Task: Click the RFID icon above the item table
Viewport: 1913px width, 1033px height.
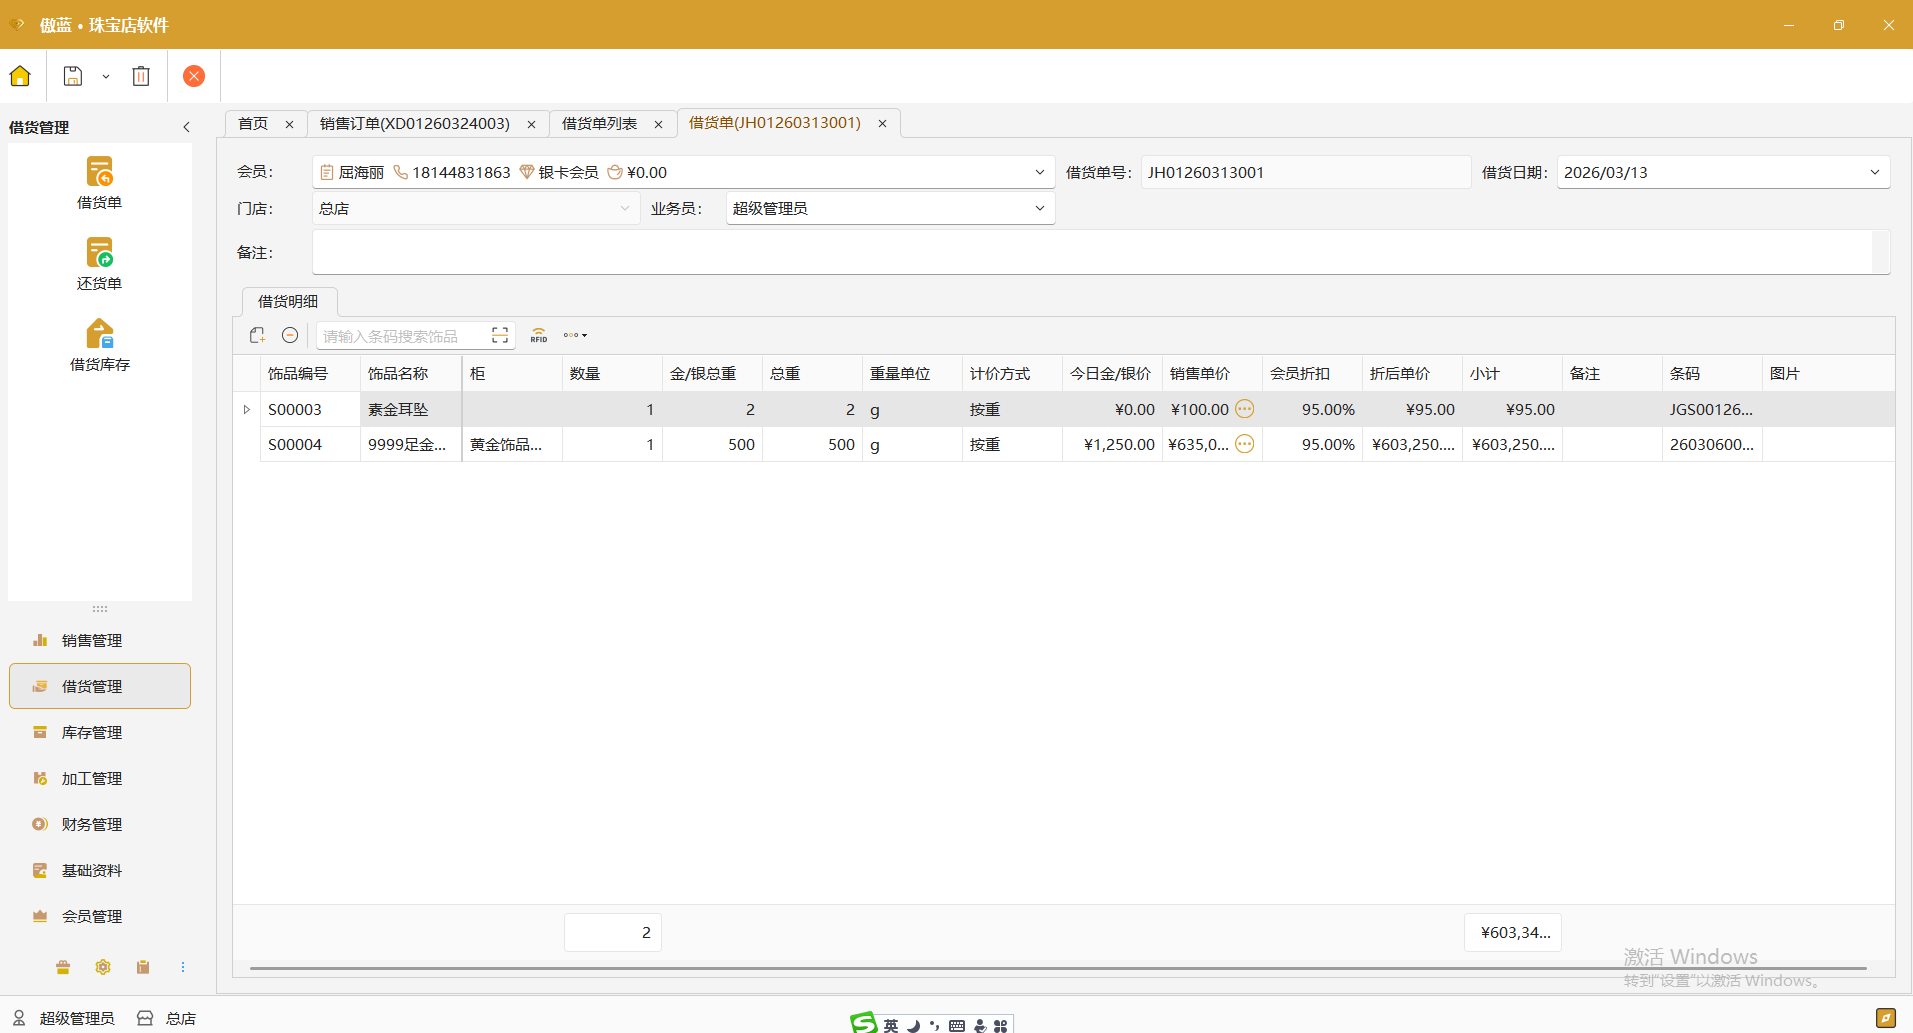Action: click(x=538, y=335)
